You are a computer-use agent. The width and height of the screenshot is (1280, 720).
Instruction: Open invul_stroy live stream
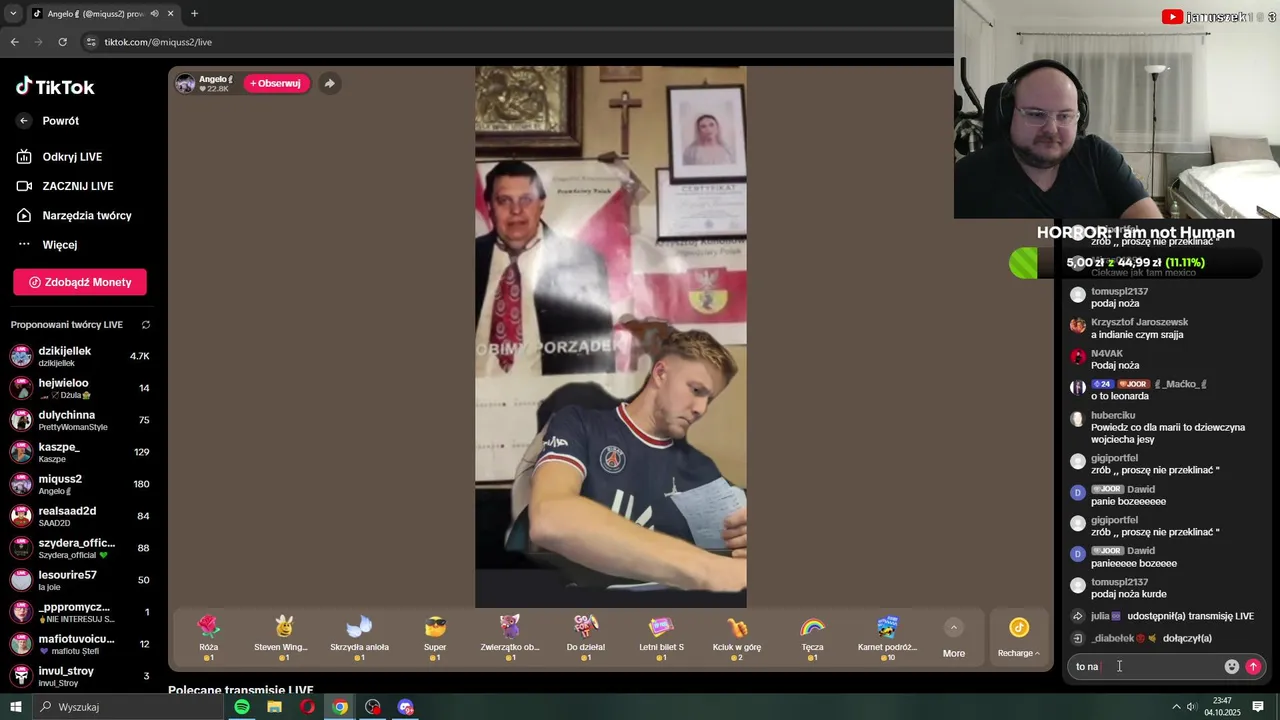pos(80,676)
